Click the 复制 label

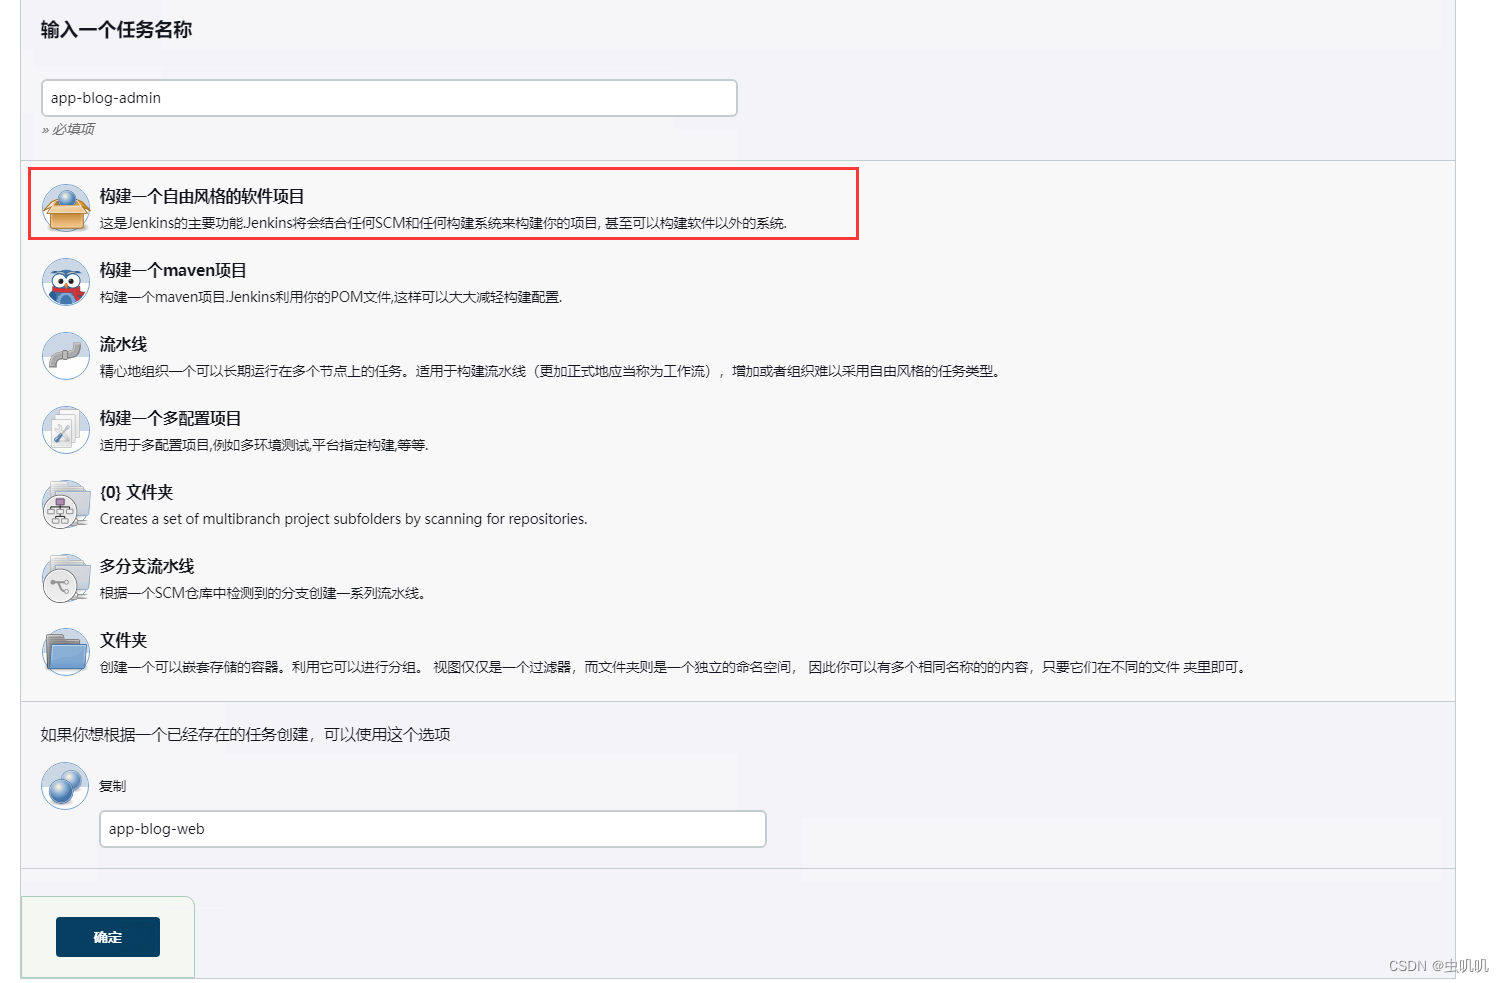point(112,786)
